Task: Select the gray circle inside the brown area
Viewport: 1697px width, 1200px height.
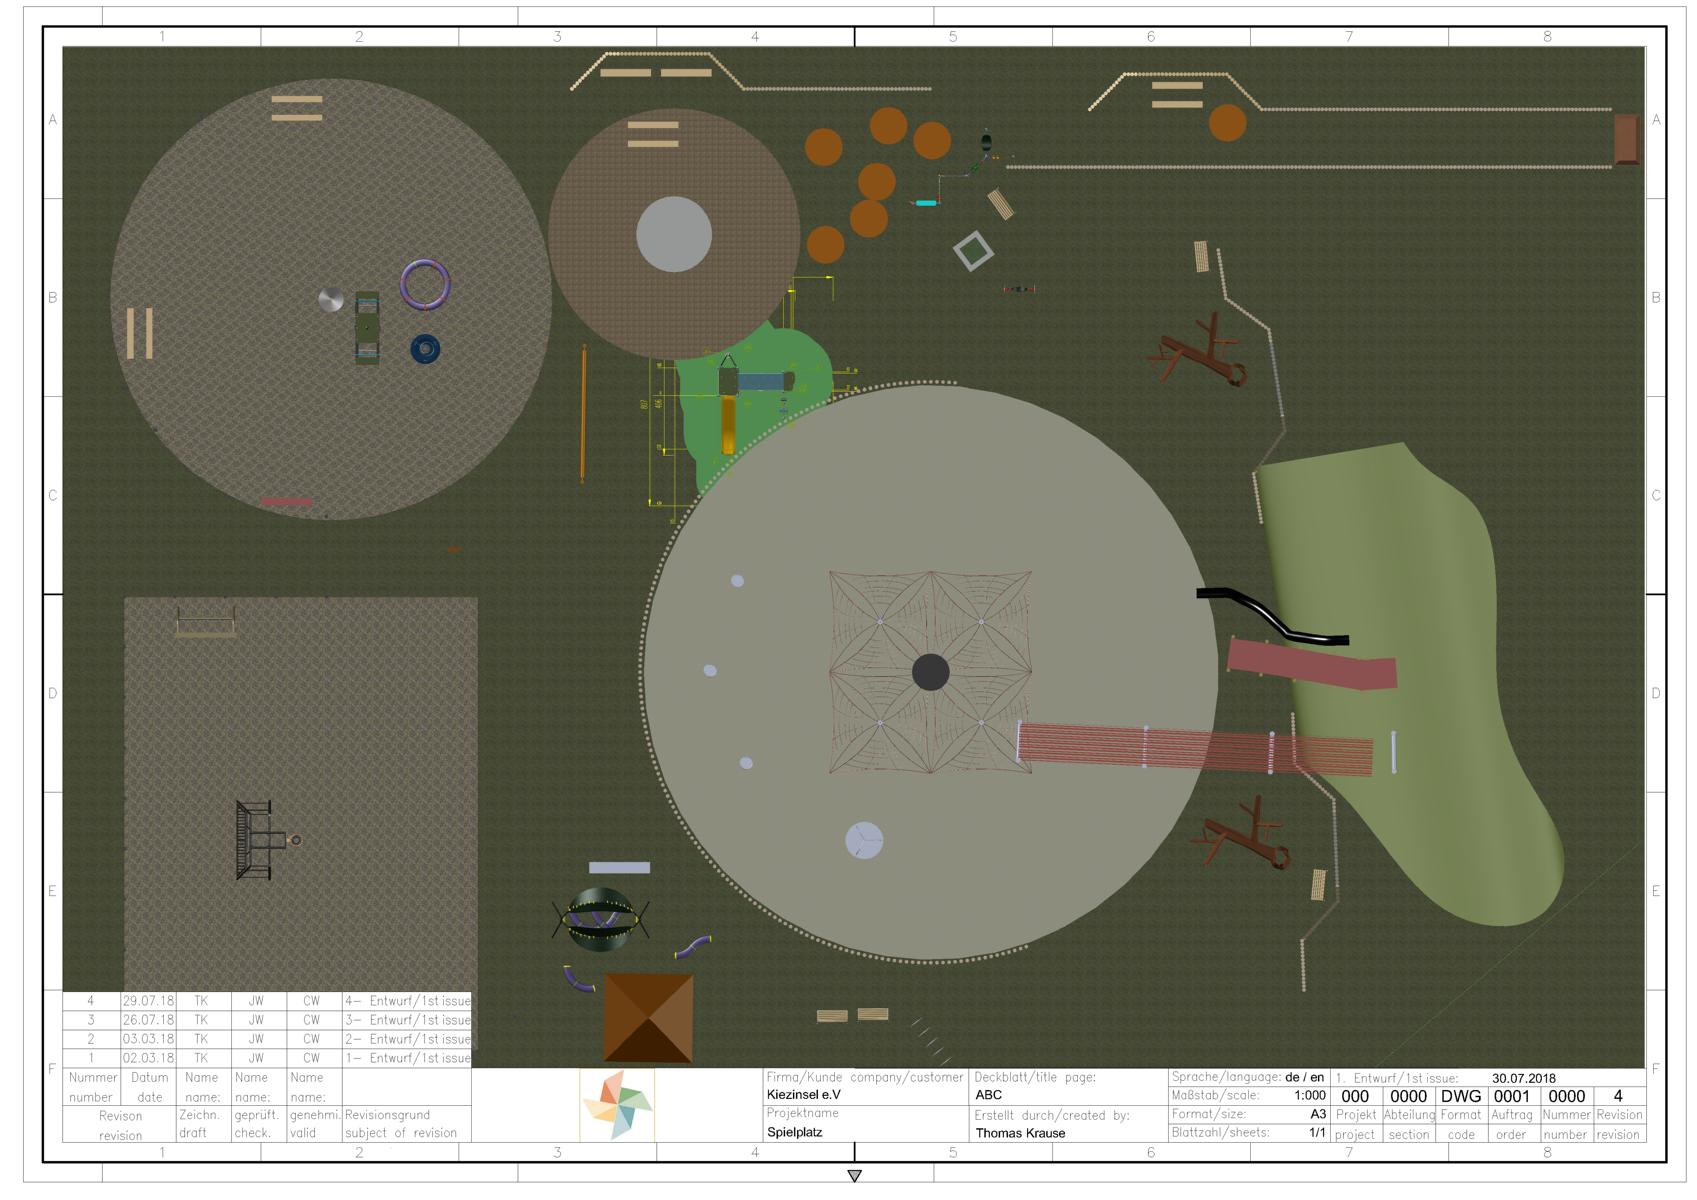Action: (674, 234)
